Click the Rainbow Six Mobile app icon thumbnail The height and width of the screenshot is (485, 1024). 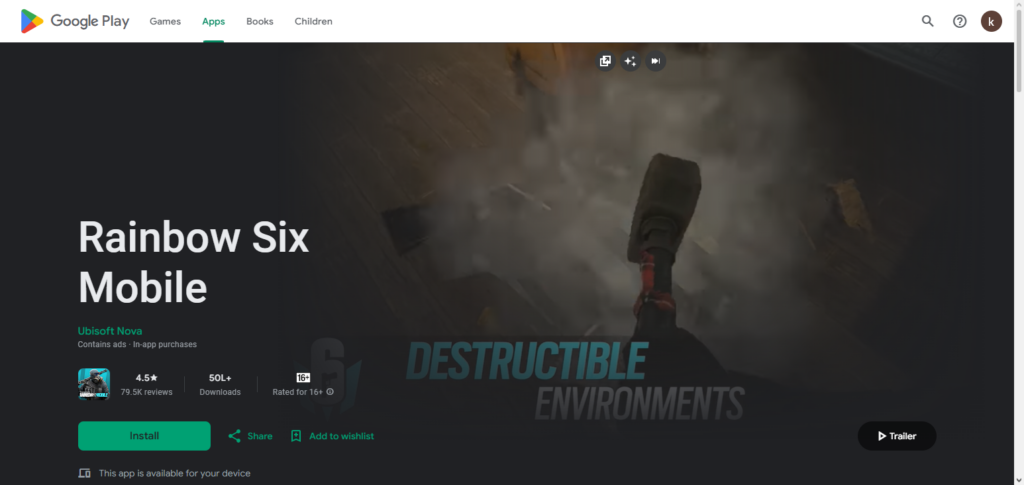94,384
